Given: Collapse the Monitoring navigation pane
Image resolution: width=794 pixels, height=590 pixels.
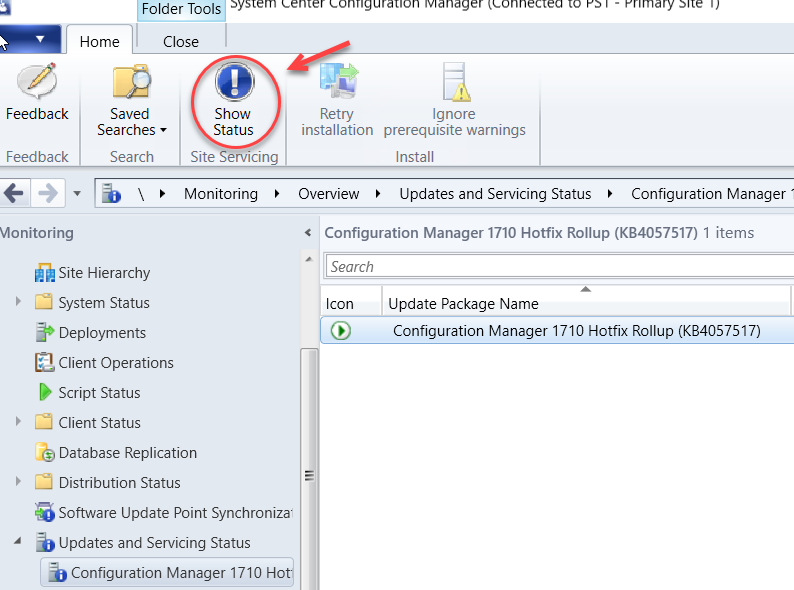Looking at the screenshot, I should (x=308, y=232).
